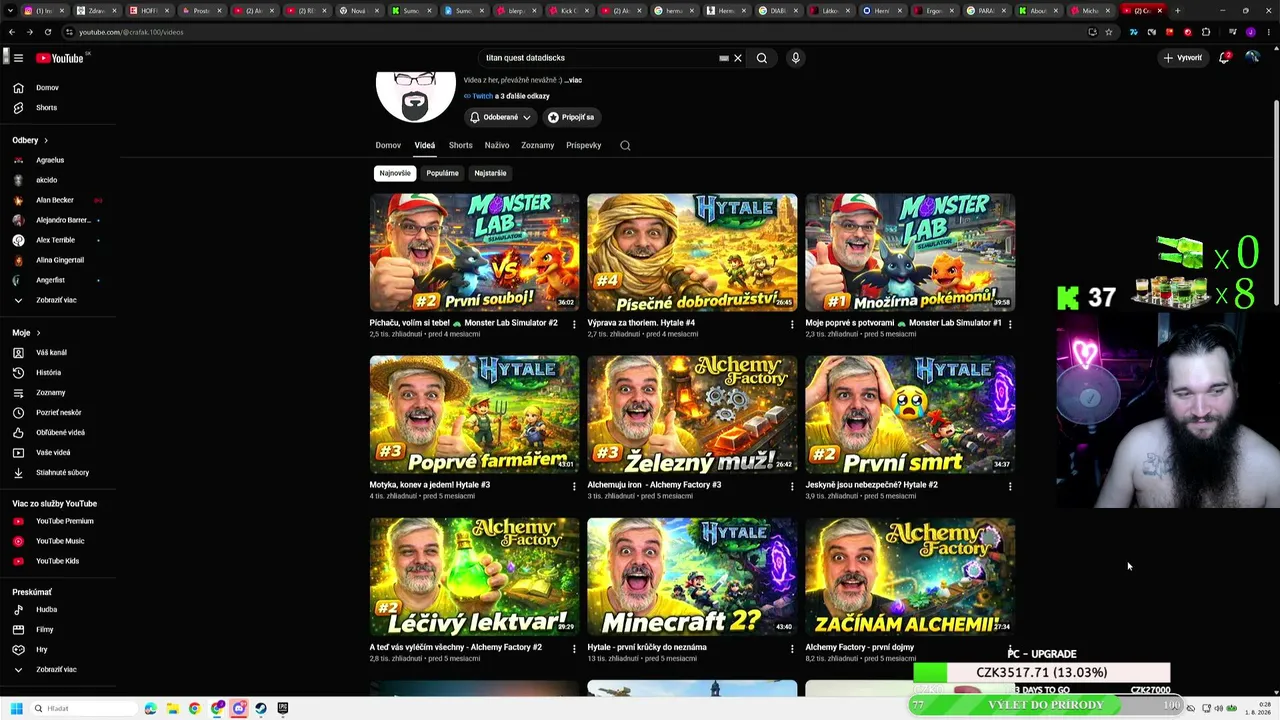Reload the page with the browser refresh
The height and width of the screenshot is (720, 1280).
coord(47,32)
